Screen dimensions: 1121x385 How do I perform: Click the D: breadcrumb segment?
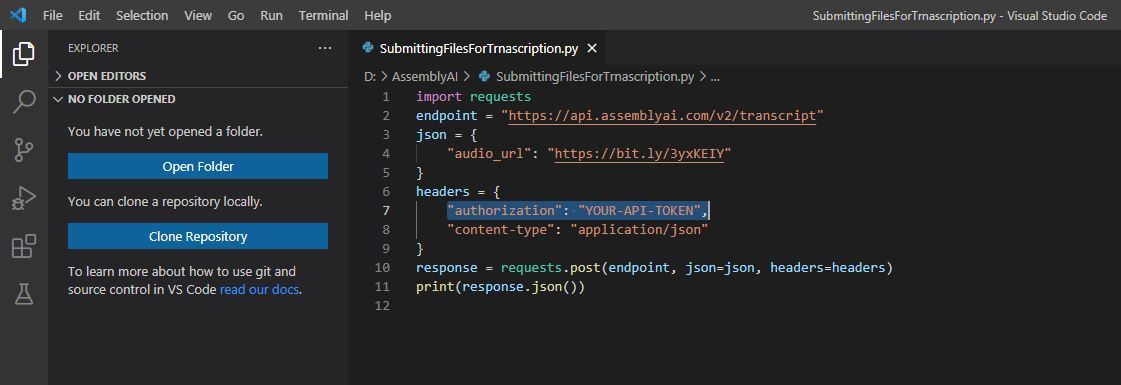tap(370, 76)
